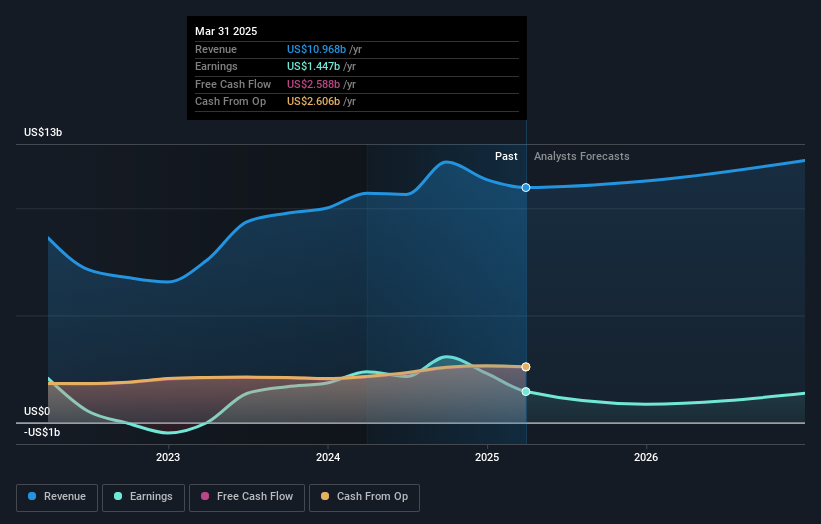Click the US$1.447b earnings value
The image size is (821, 524).
tap(314, 66)
